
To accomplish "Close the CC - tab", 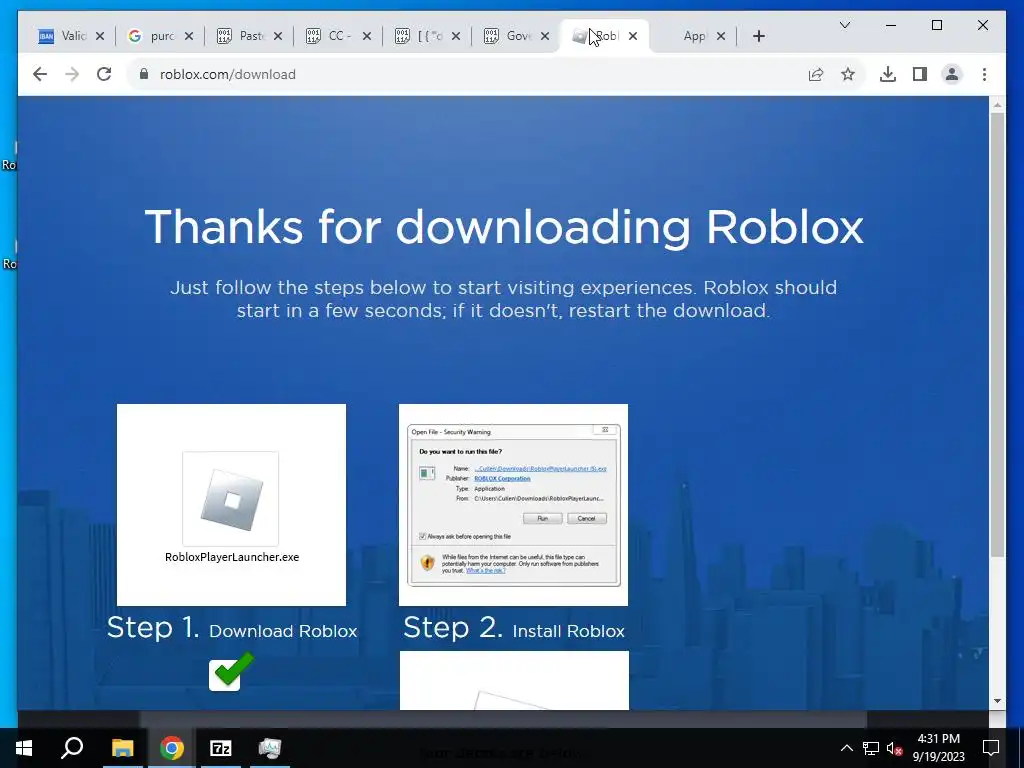I will [366, 36].
